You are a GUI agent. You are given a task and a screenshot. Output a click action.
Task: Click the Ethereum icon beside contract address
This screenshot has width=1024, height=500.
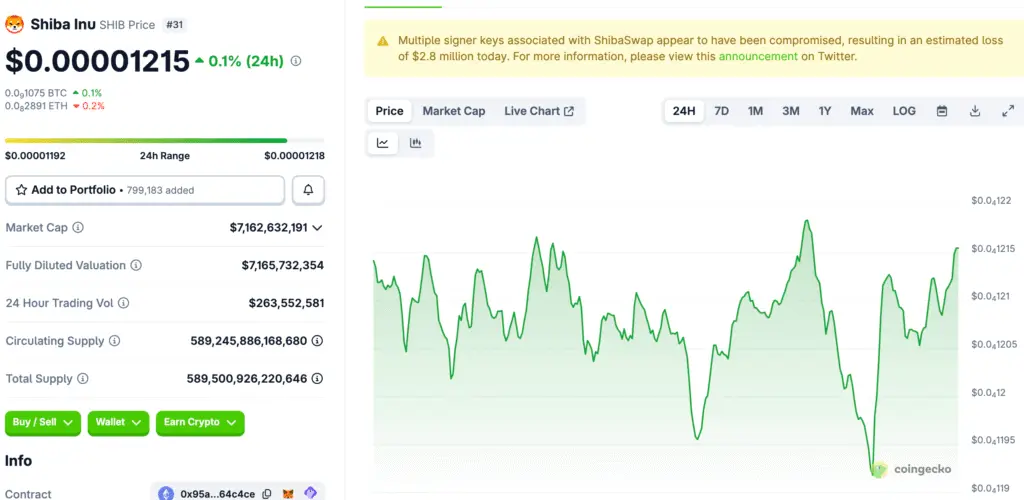coord(167,494)
